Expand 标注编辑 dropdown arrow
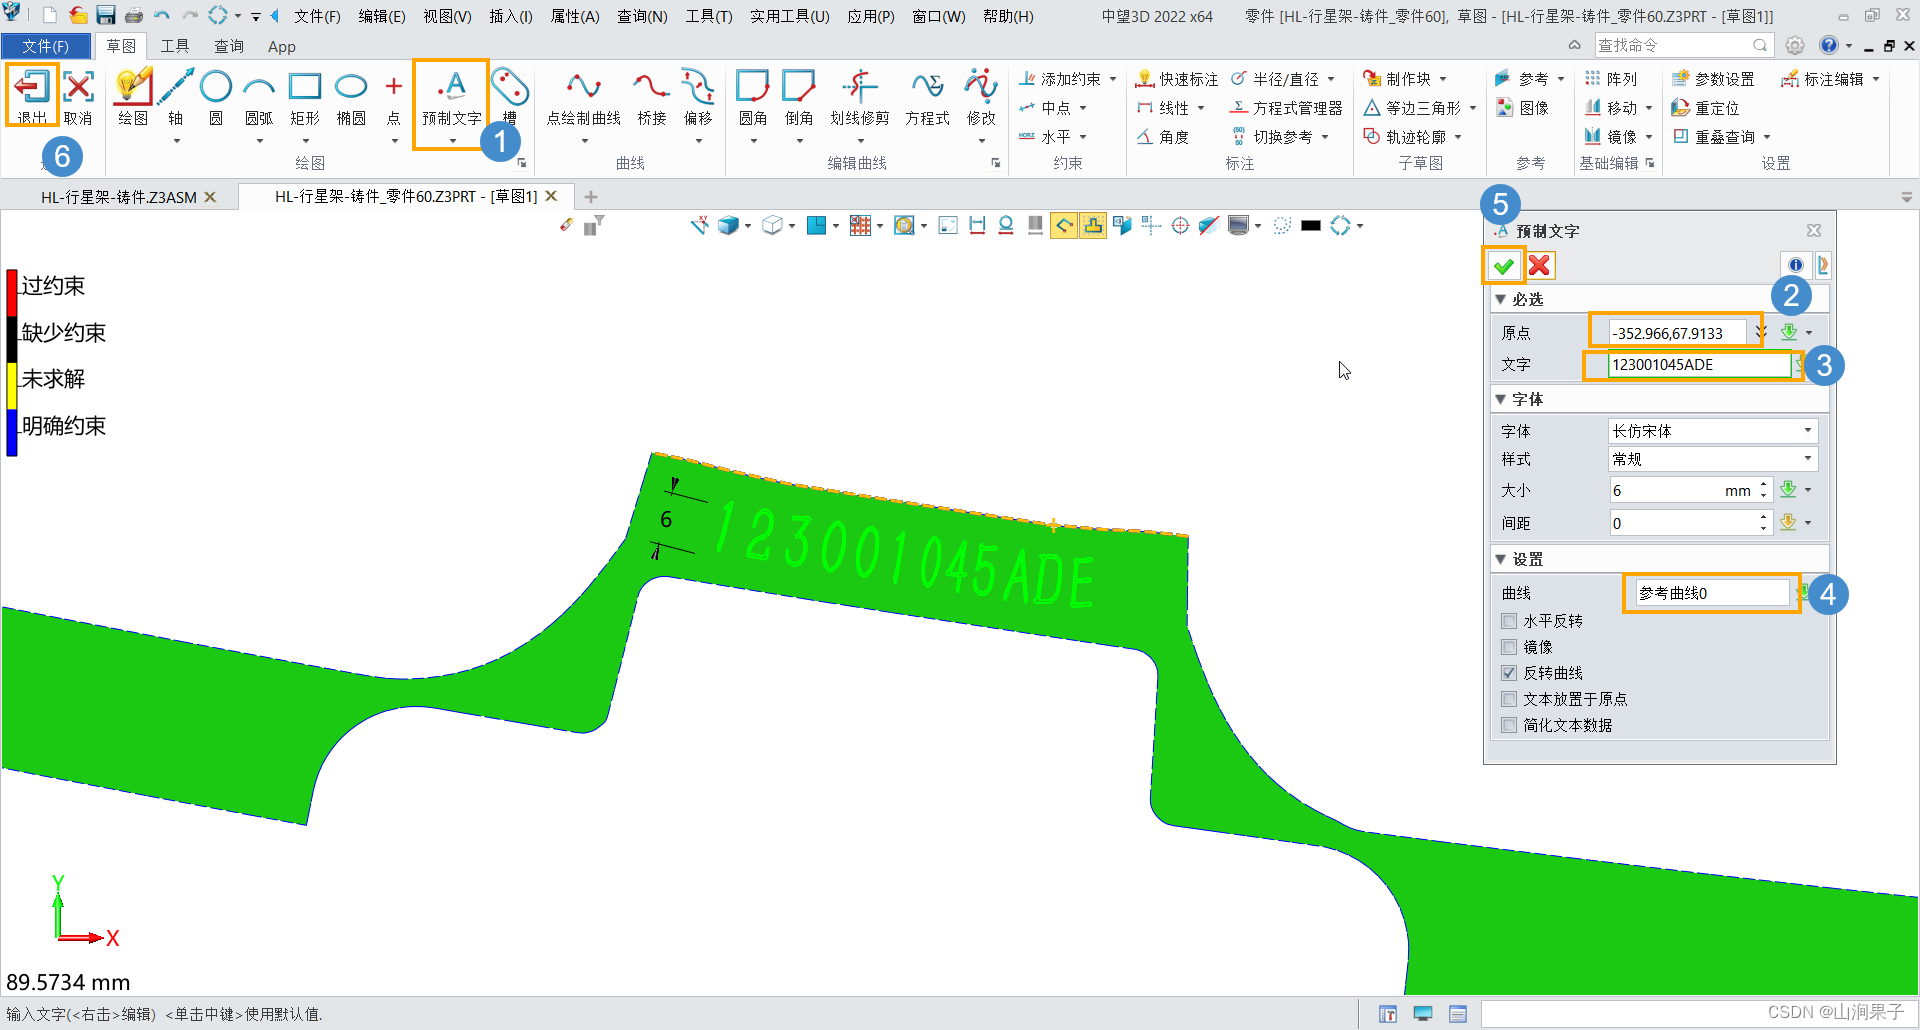Viewport: 1920px width, 1030px height. [1876, 79]
